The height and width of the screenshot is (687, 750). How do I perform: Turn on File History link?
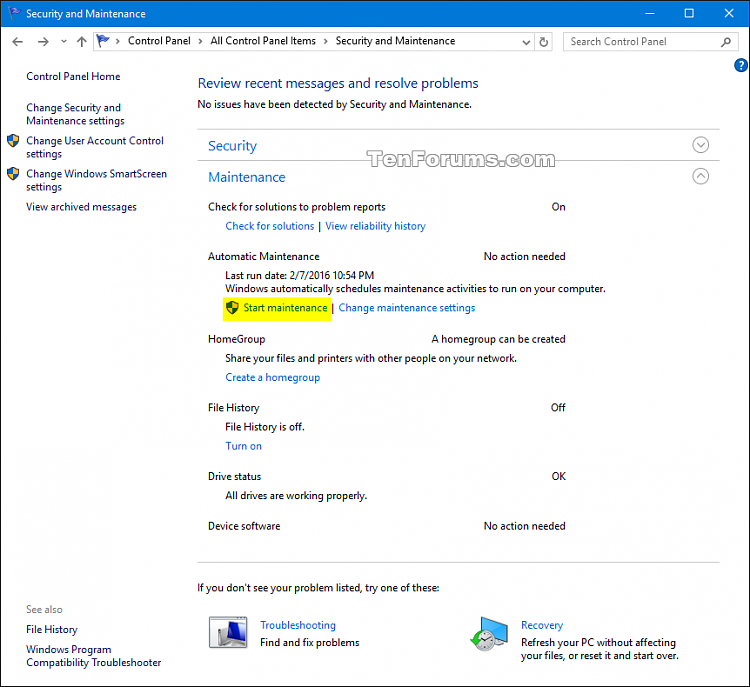tap(243, 446)
